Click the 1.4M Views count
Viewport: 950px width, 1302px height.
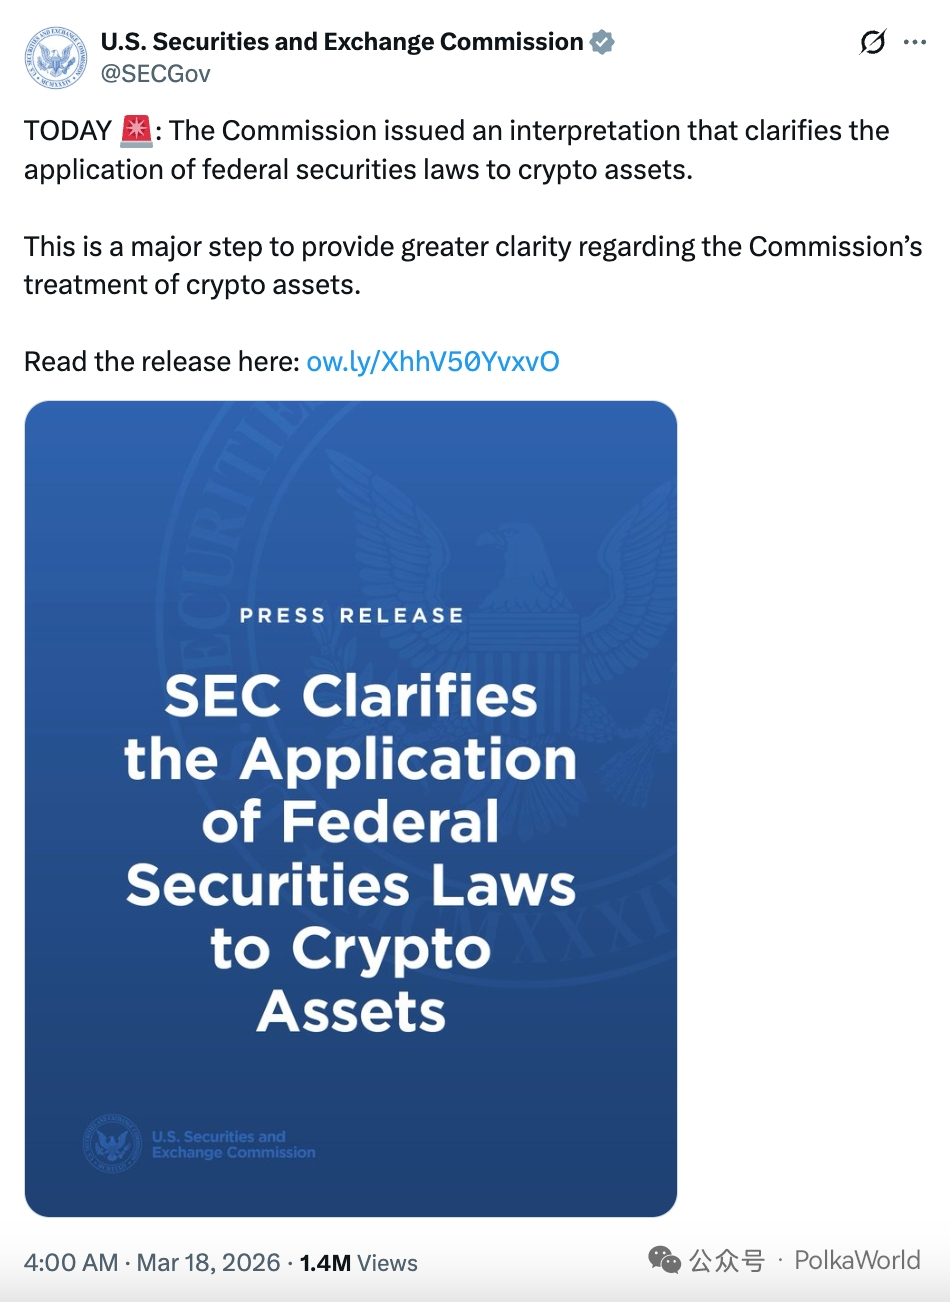click(x=358, y=1263)
